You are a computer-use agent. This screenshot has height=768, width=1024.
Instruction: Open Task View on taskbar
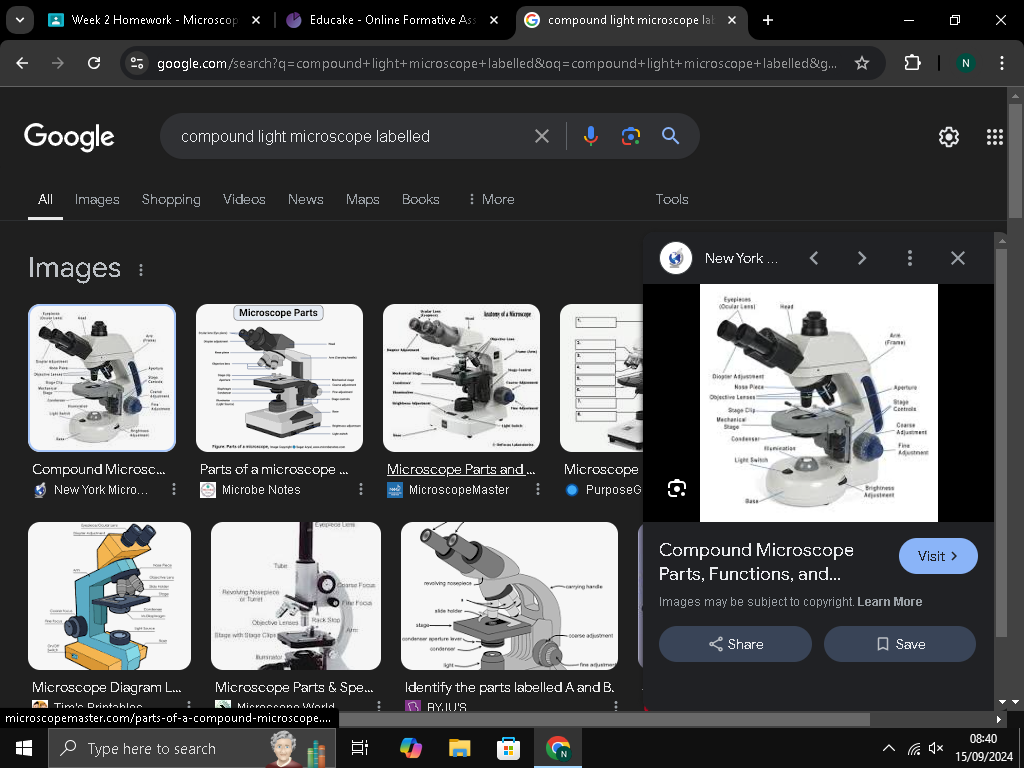360,748
